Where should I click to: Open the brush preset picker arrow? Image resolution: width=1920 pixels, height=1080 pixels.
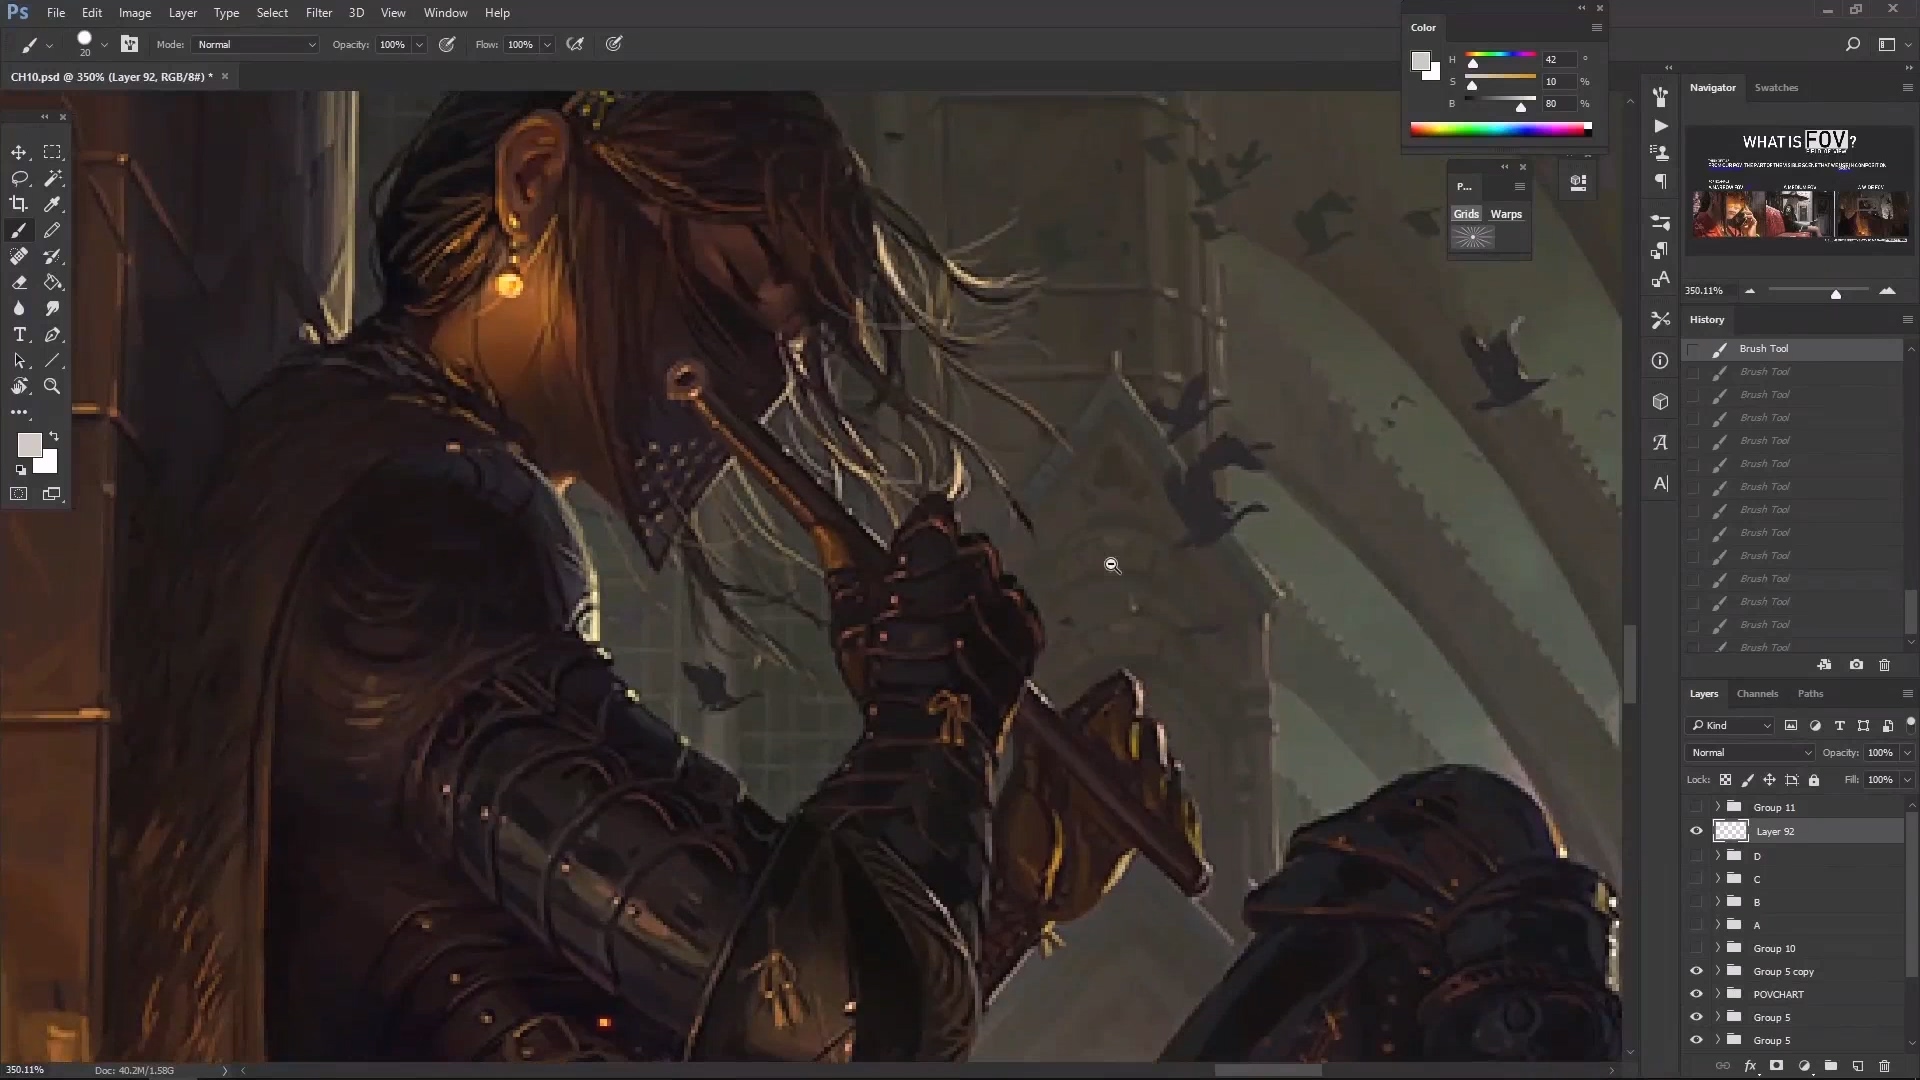coord(104,45)
